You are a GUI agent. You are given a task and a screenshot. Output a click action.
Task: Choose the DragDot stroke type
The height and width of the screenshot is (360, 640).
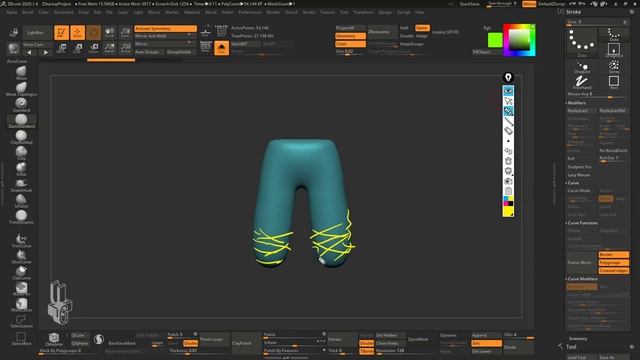click(x=582, y=67)
